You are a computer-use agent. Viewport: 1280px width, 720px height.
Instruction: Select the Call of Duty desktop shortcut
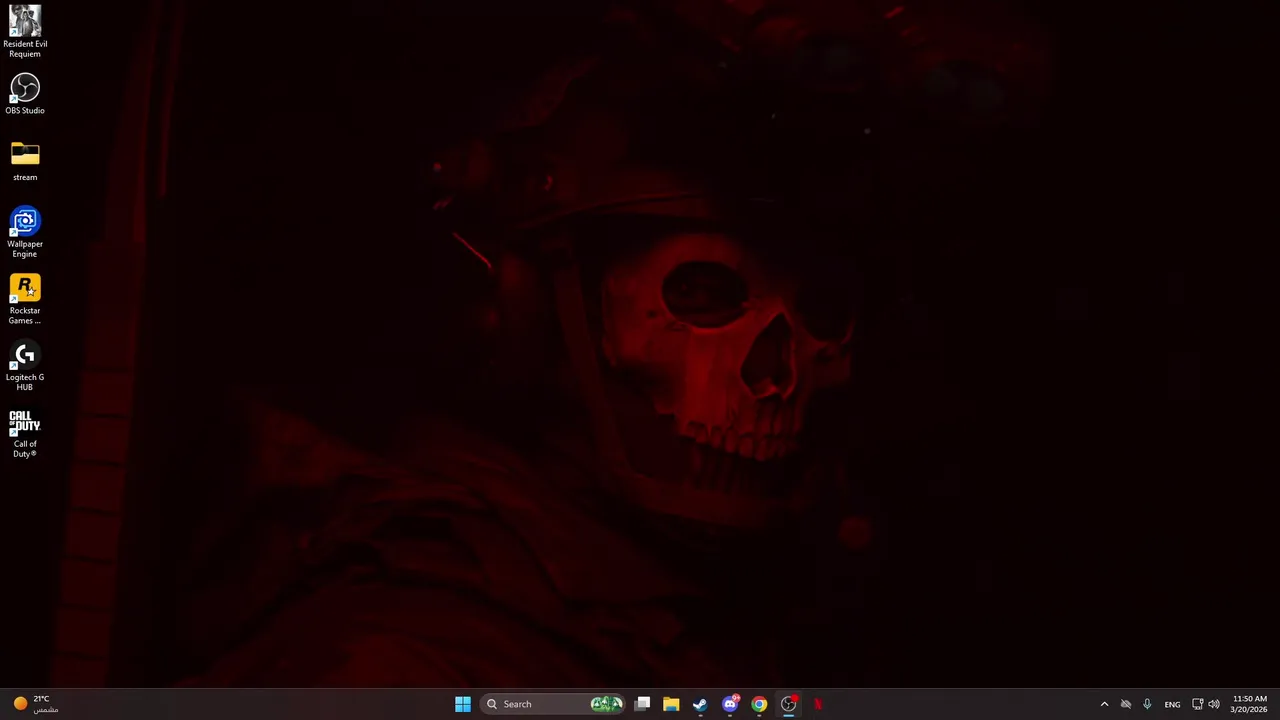click(25, 433)
